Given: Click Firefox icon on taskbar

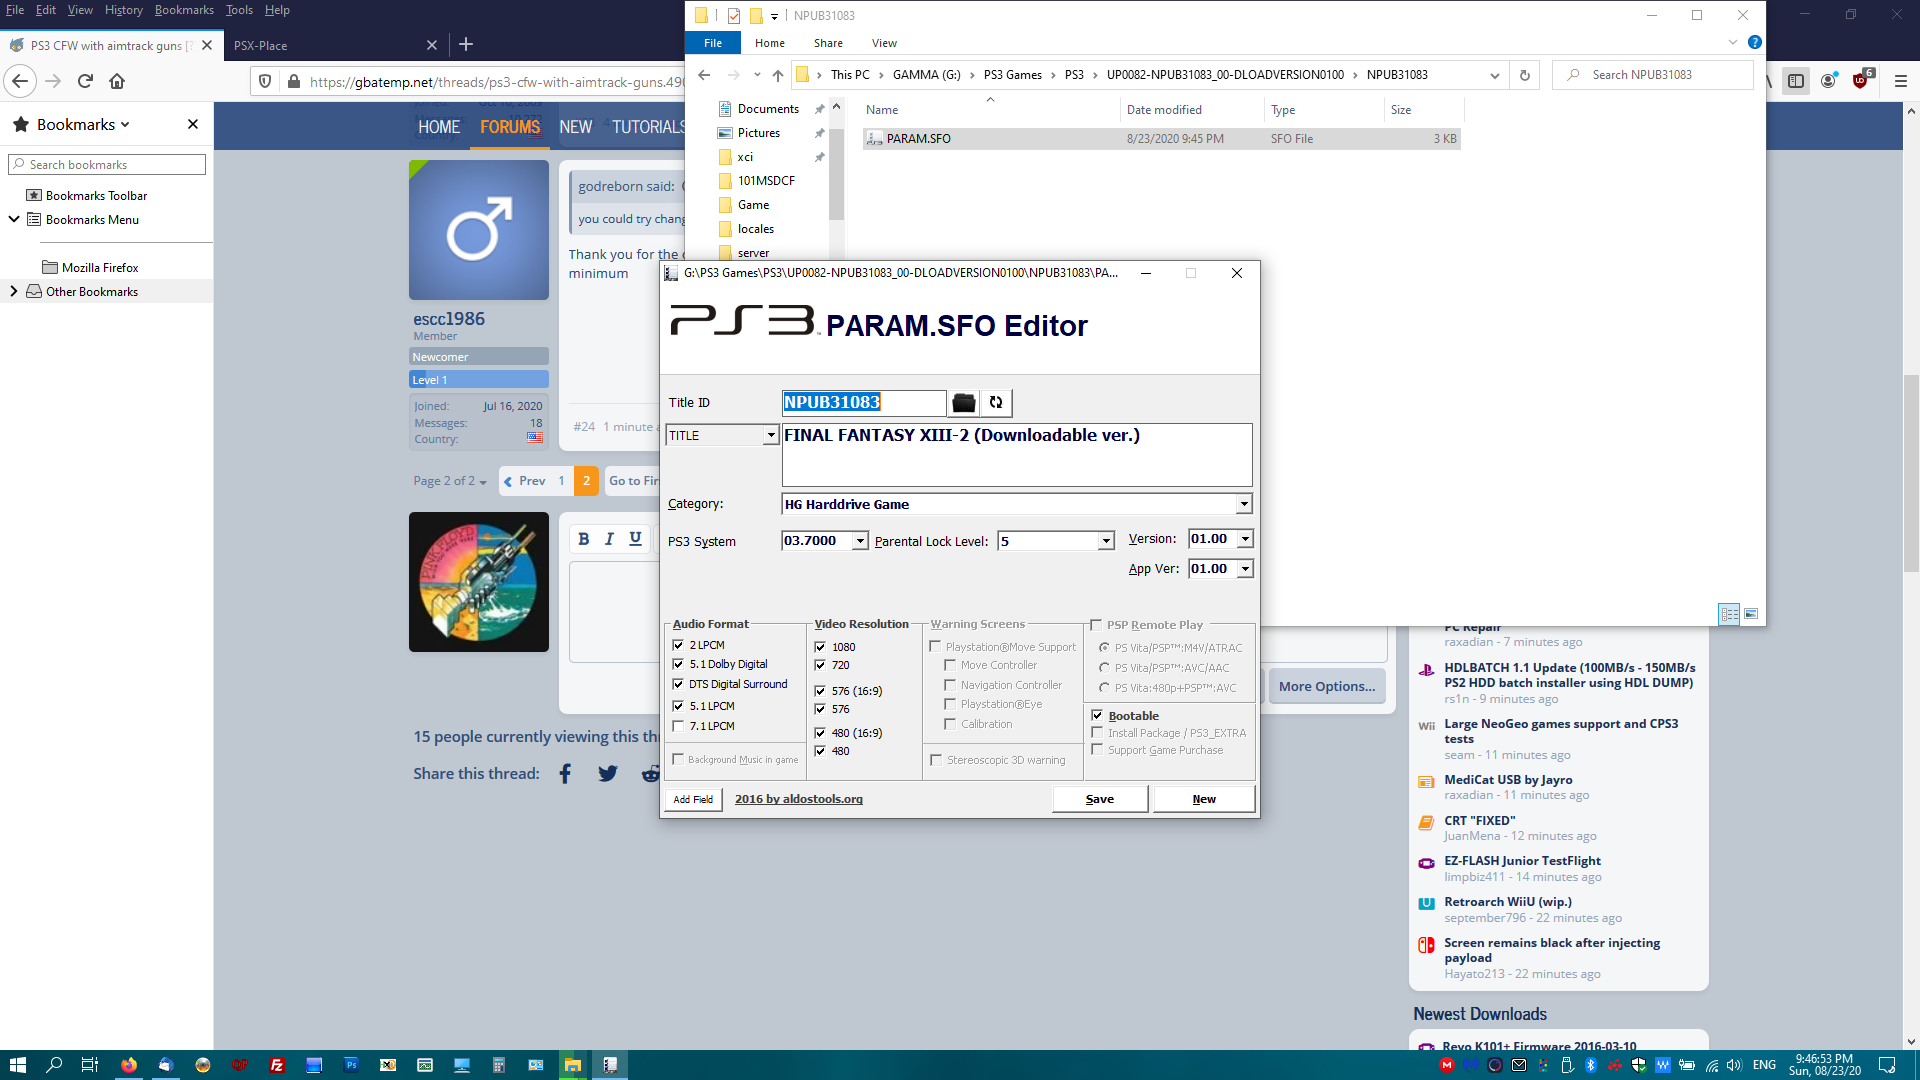Looking at the screenshot, I should point(129,1065).
